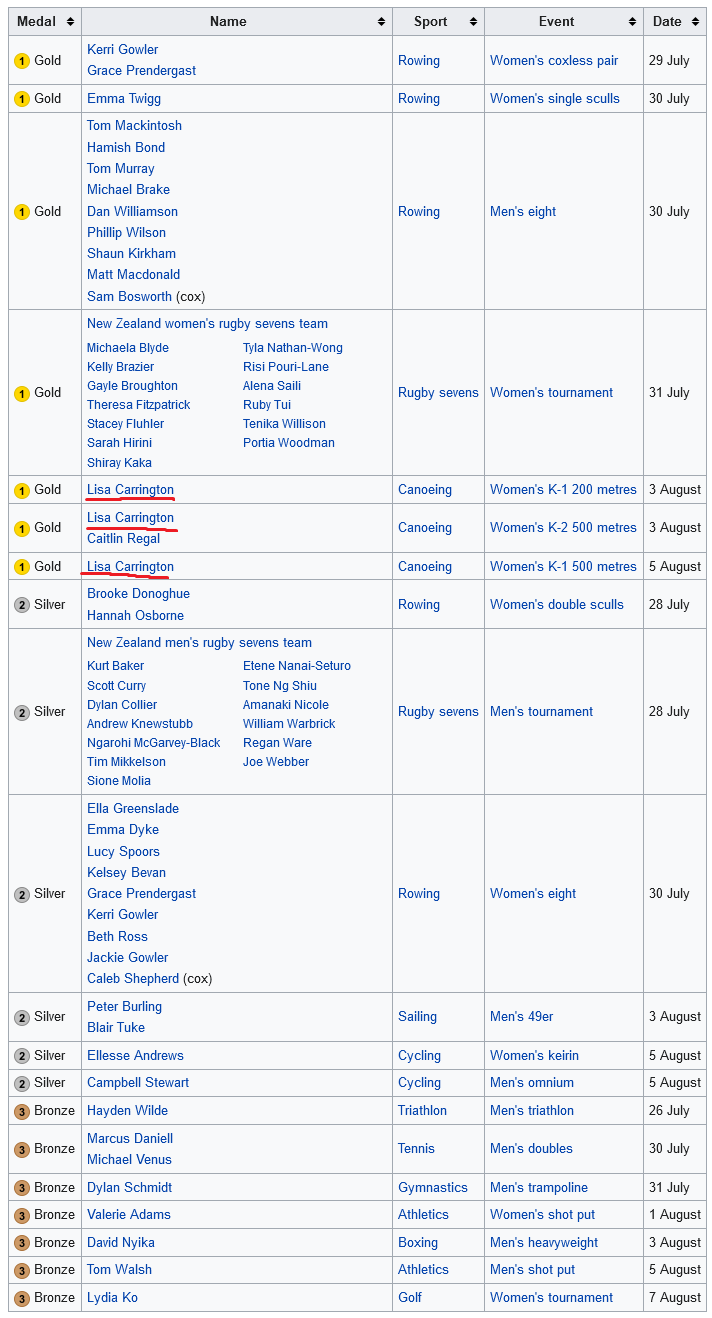Viewport: 712px width, 1318px height.
Task: Open Dylan Schmidt link
Action: pos(129,1187)
